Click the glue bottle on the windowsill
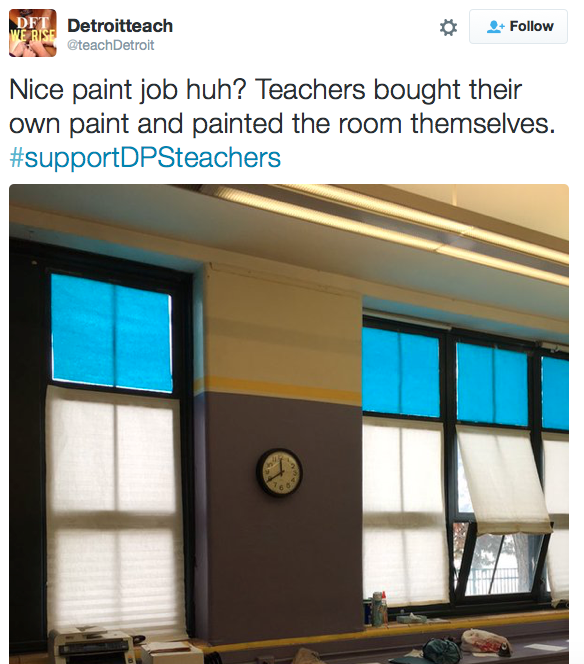This screenshot has width=584, height=664. (x=379, y=609)
